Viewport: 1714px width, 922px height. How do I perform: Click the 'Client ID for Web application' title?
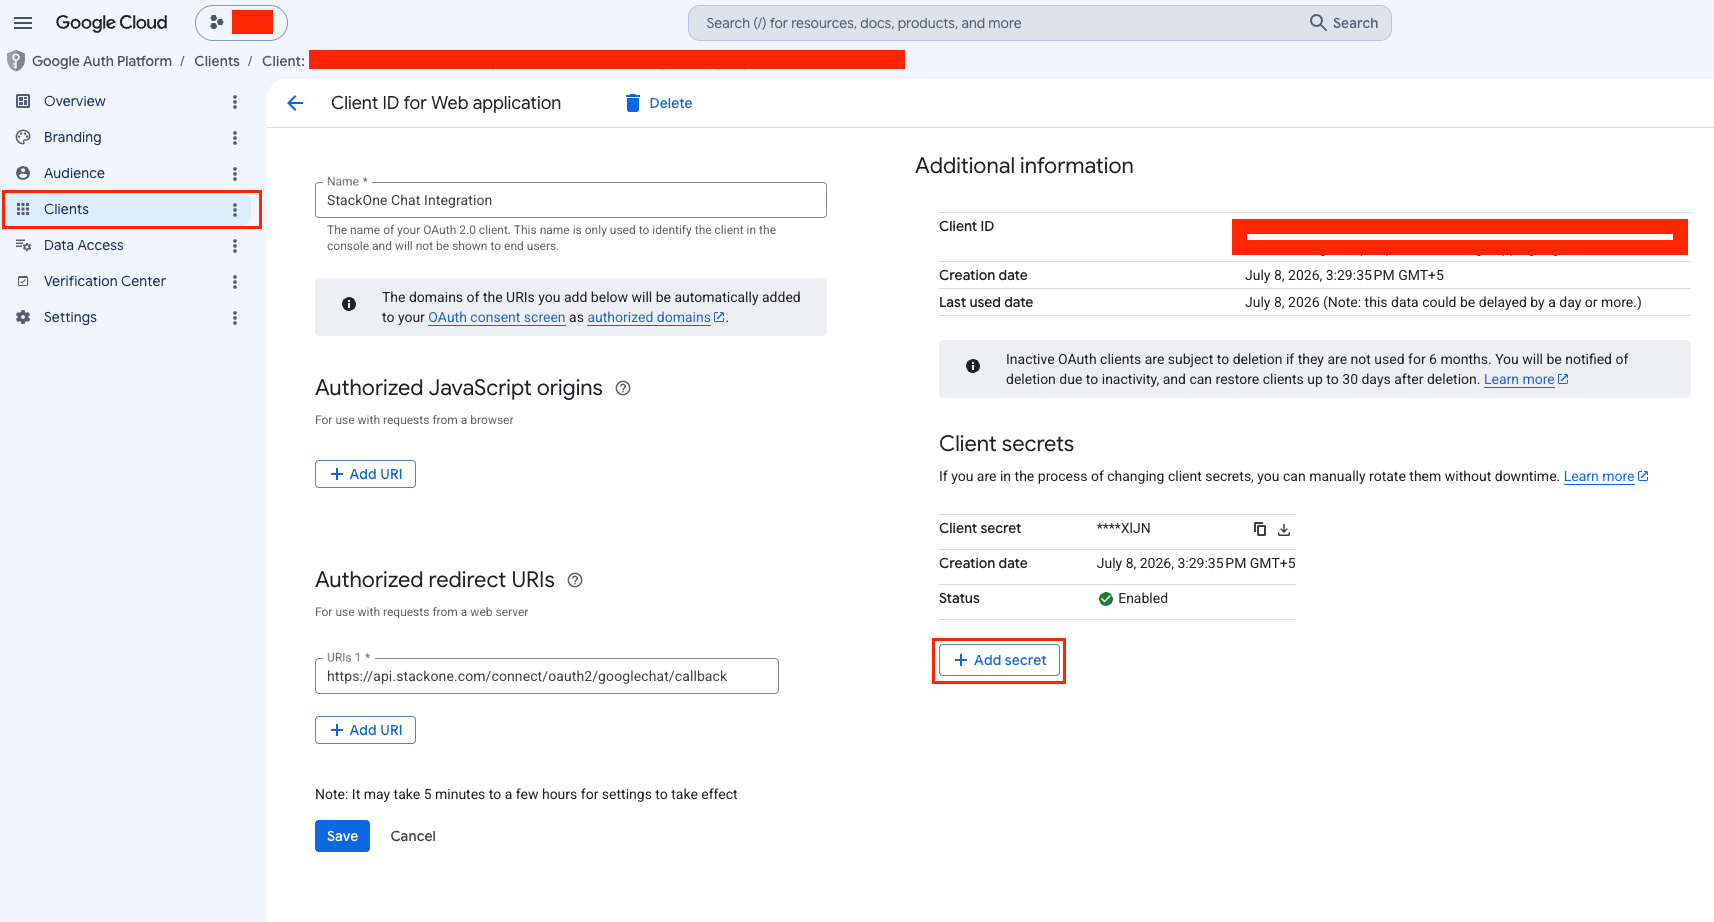pyautogui.click(x=446, y=103)
